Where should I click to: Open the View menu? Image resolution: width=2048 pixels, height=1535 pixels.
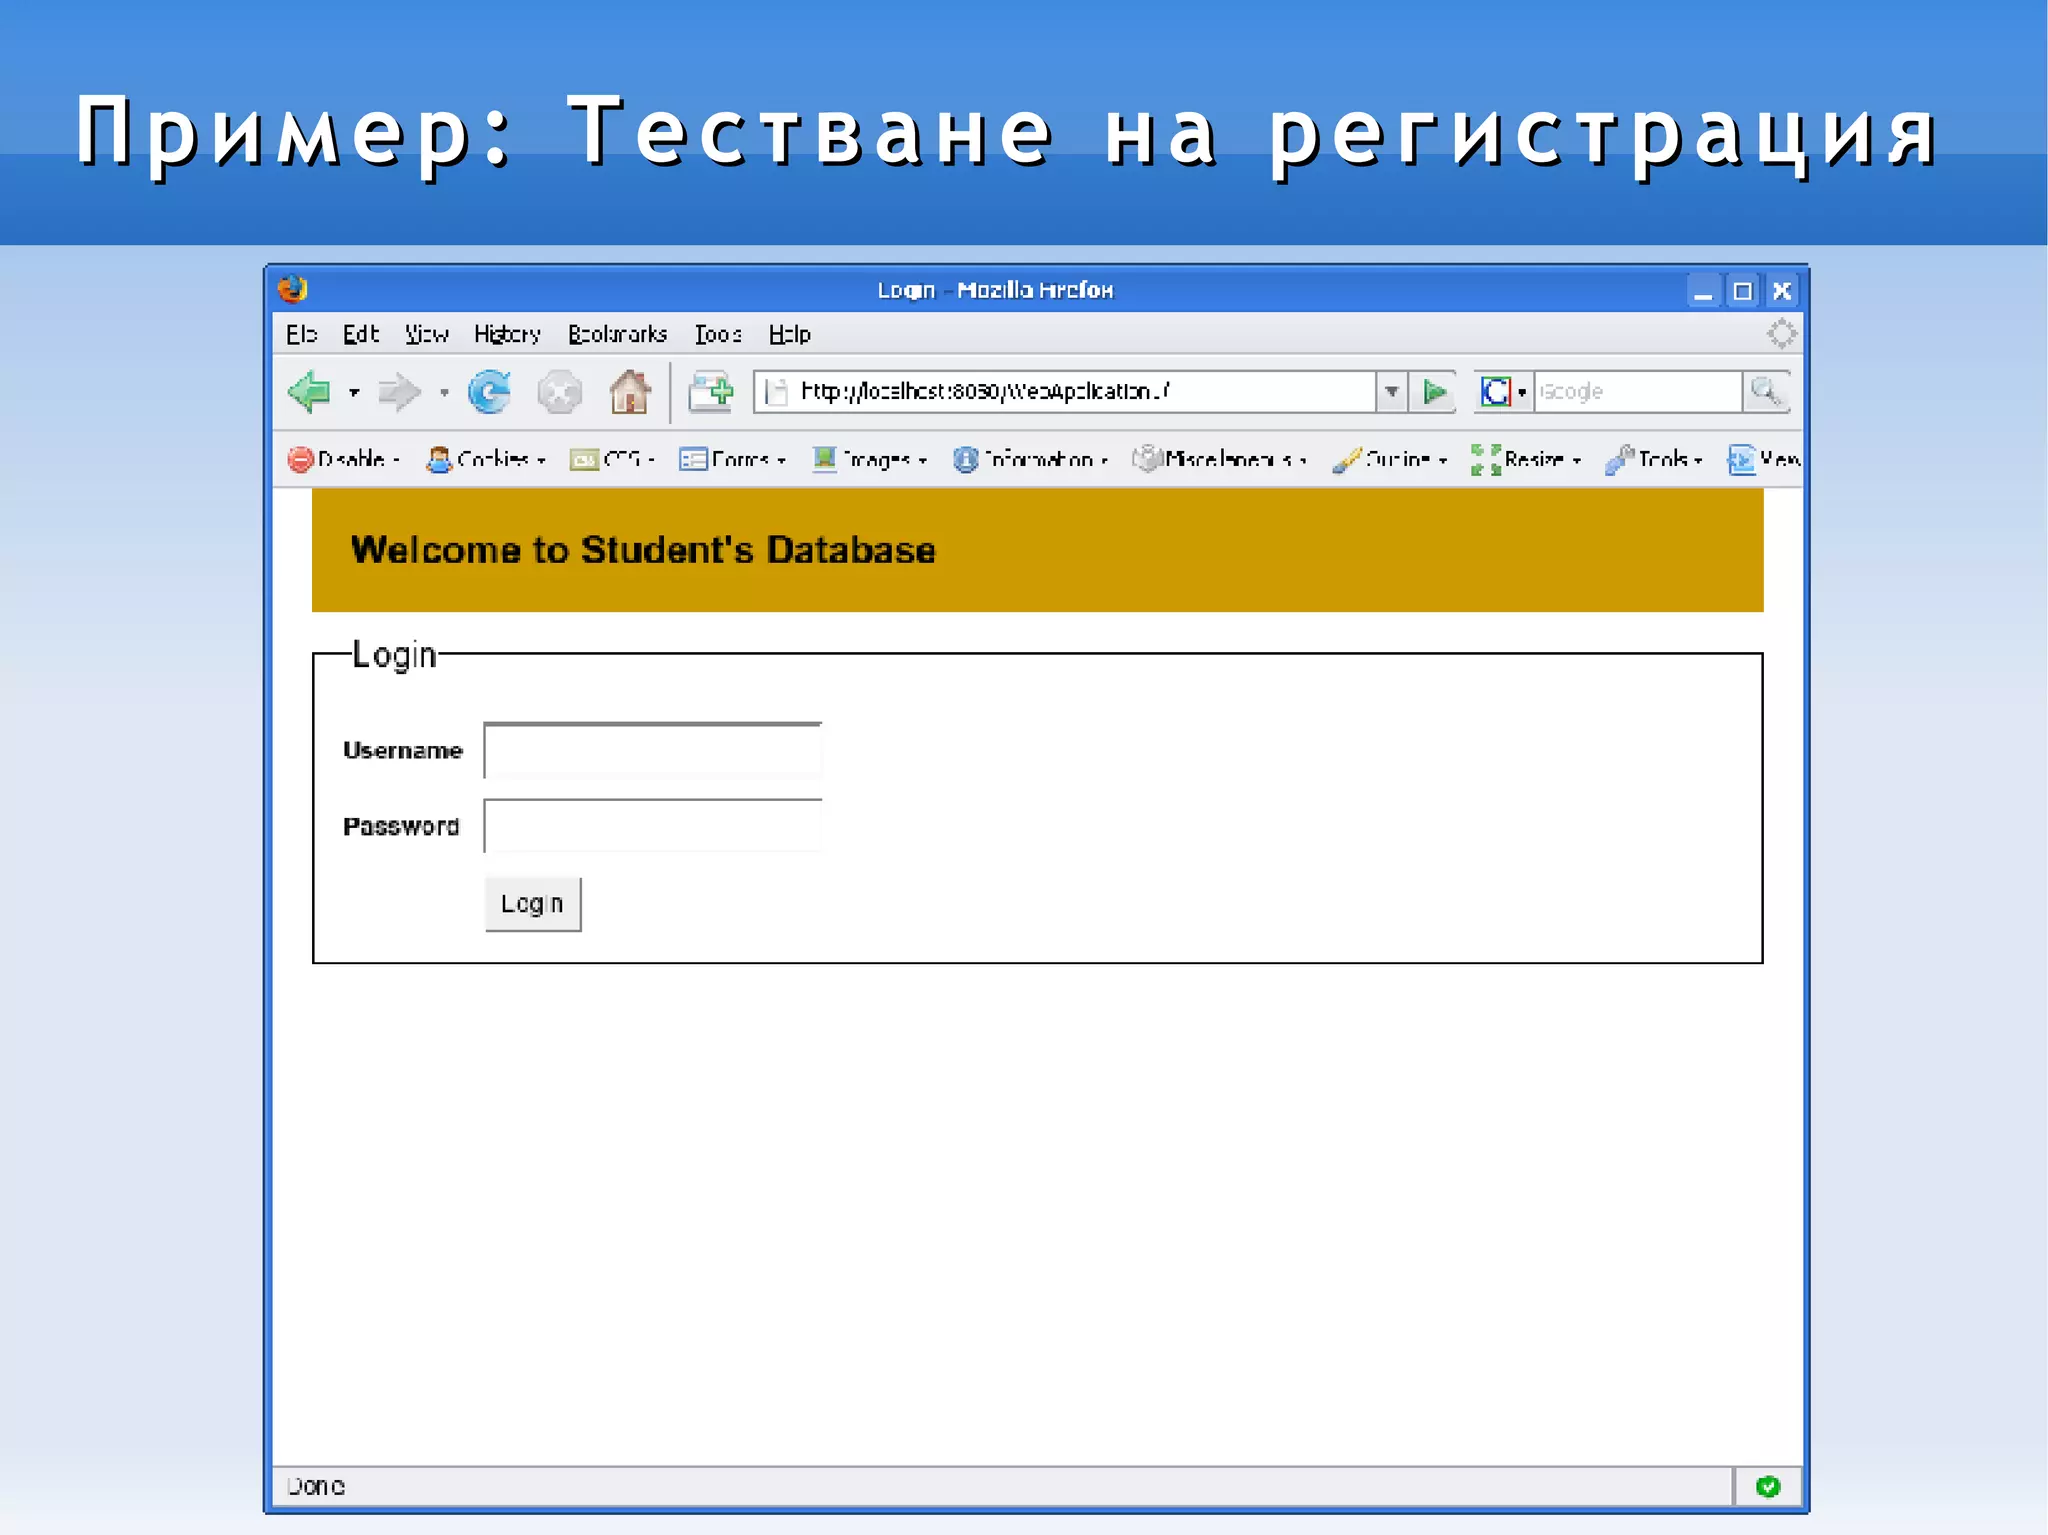[426, 334]
